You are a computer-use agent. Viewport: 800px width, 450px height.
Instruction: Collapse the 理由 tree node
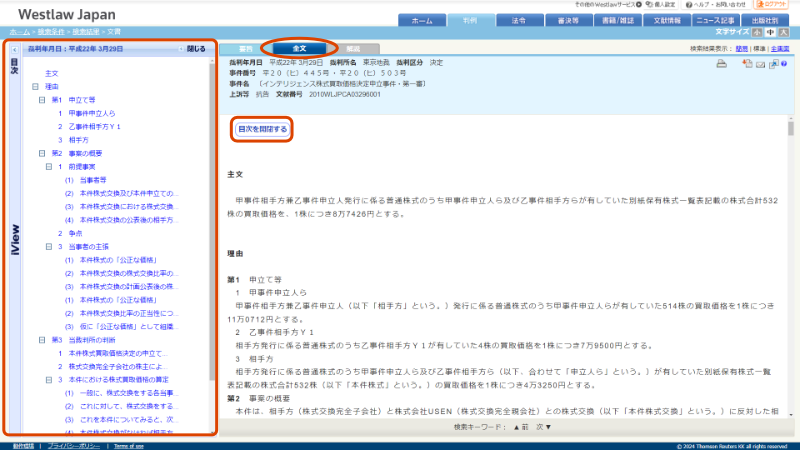click(x=35, y=87)
